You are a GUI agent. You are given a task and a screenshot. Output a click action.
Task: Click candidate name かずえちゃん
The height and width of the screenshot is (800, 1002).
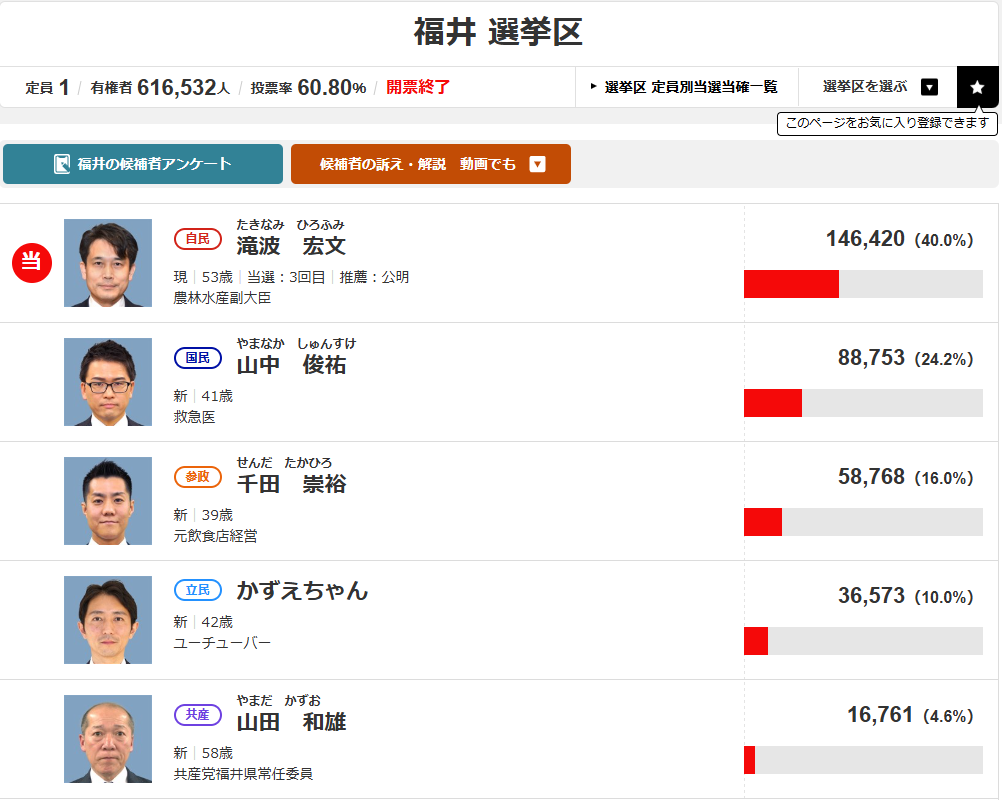pos(302,591)
